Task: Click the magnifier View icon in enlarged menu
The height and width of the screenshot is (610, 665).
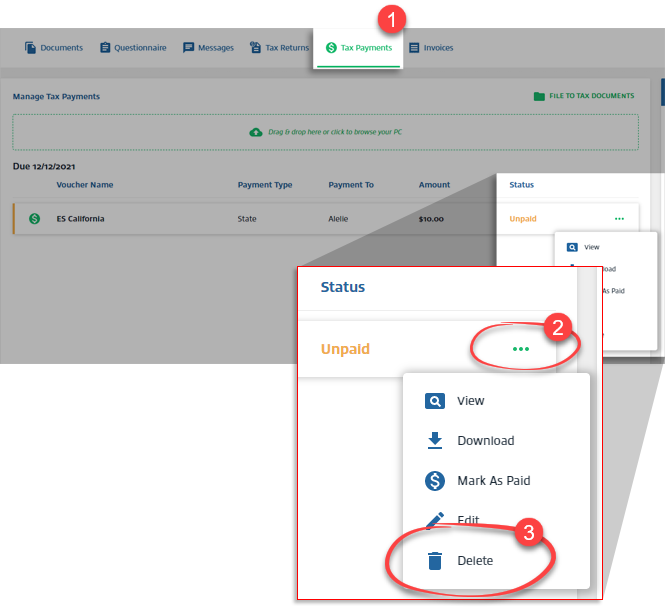Action: pos(435,401)
